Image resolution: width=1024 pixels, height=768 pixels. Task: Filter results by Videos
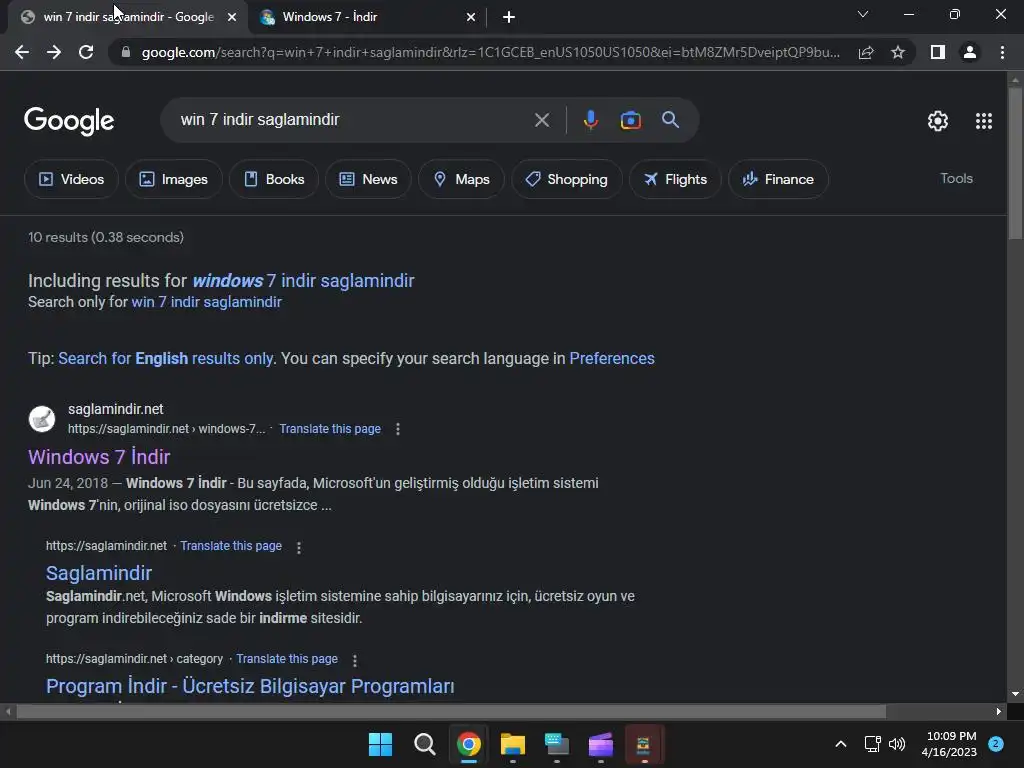click(x=71, y=179)
